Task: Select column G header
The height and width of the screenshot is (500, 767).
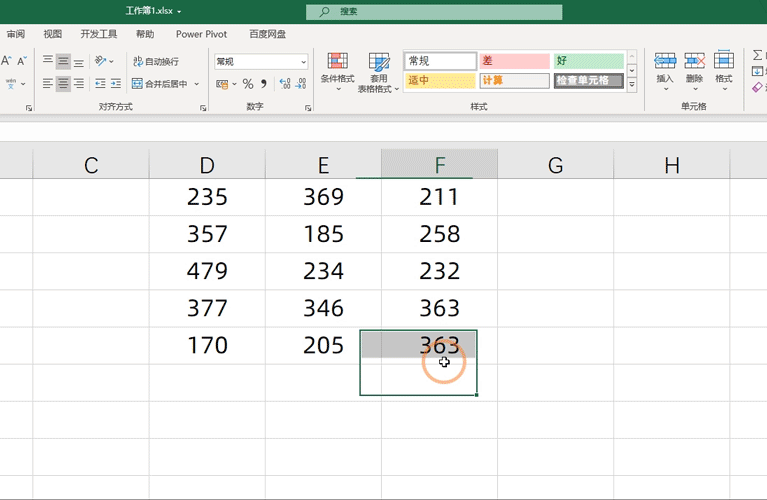Action: pyautogui.click(x=556, y=165)
